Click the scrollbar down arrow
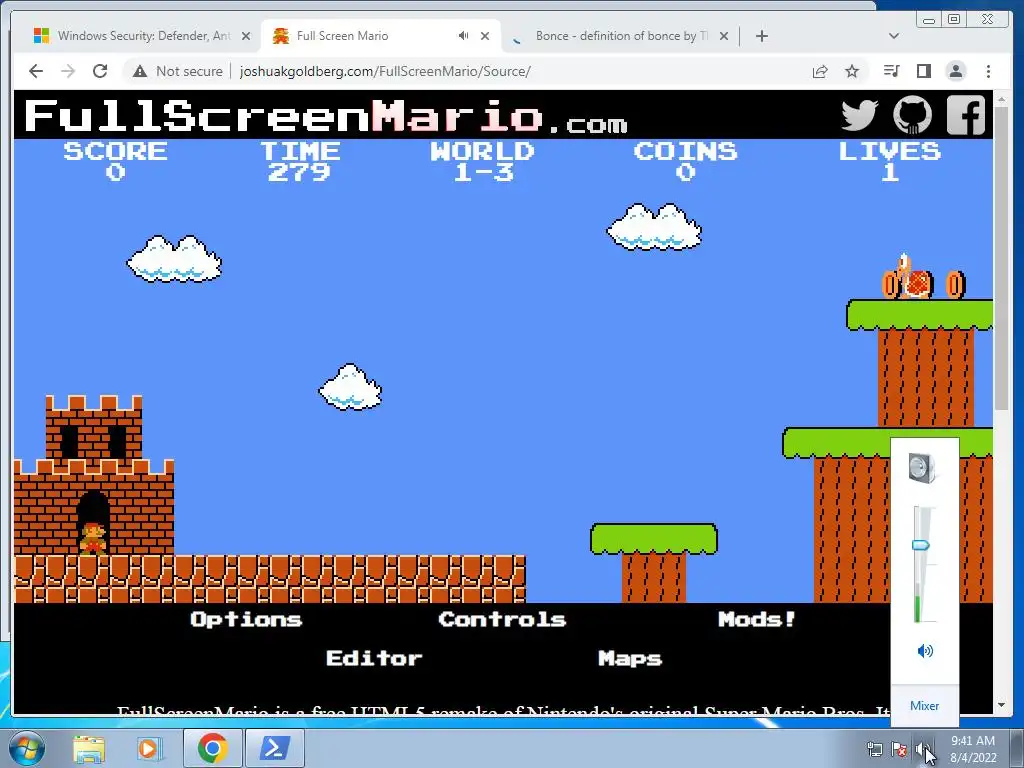Viewport: 1024px width, 768px height. (x=1001, y=706)
